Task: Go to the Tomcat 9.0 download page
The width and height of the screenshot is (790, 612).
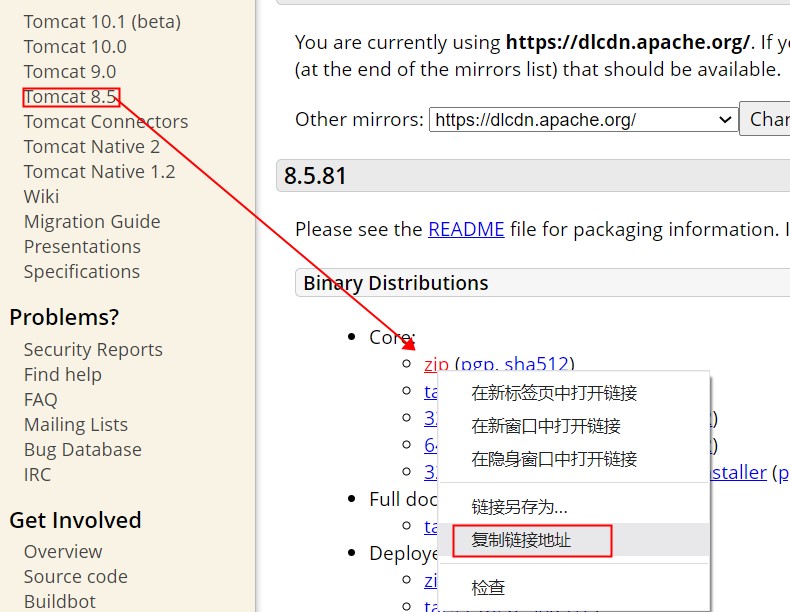Action: [70, 71]
